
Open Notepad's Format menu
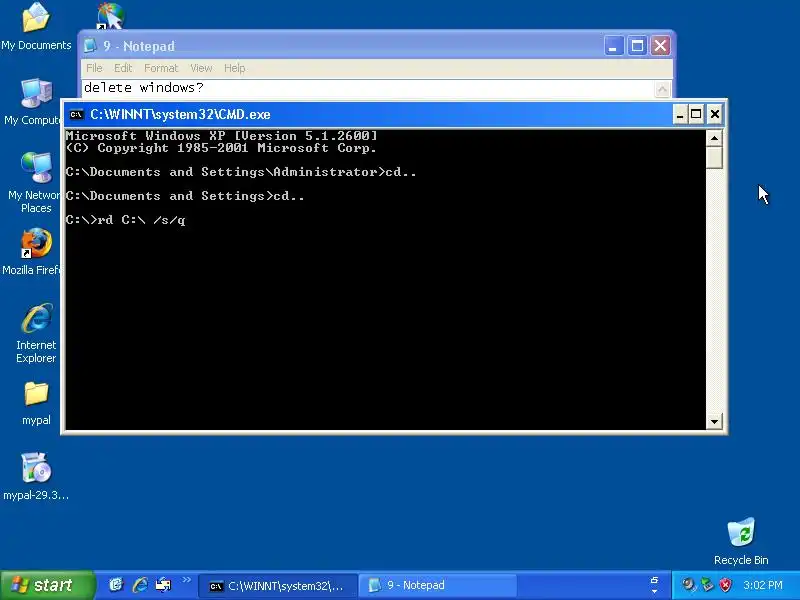161,68
